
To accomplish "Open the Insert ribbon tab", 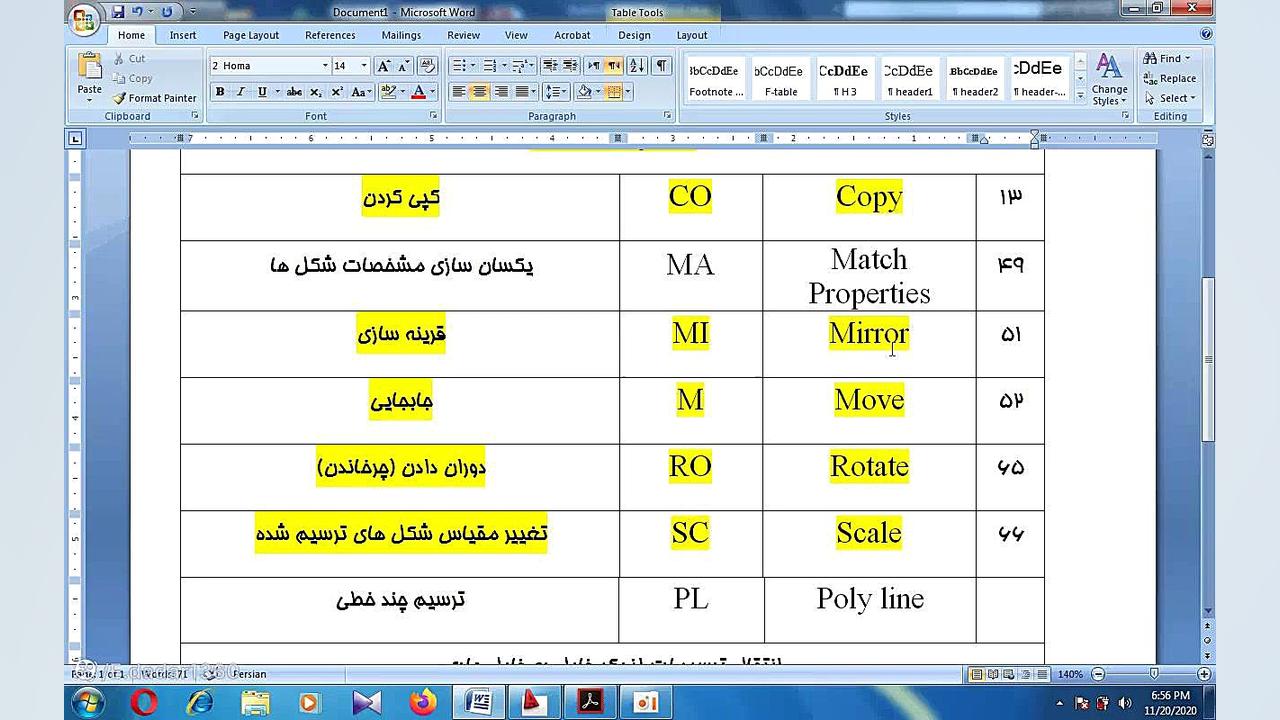I will pyautogui.click(x=183, y=35).
